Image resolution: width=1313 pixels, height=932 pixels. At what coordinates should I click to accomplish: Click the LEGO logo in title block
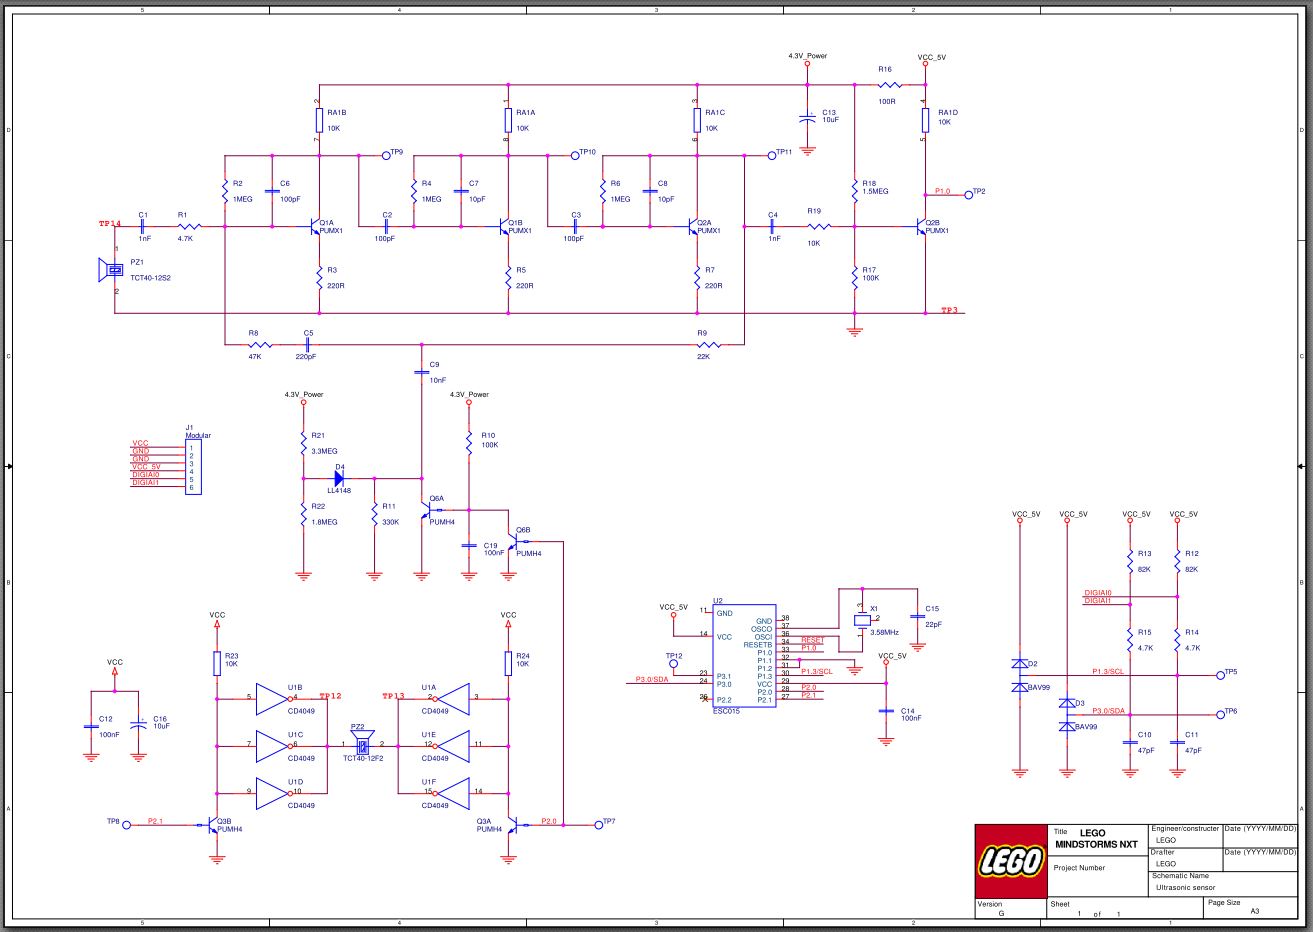click(1010, 860)
